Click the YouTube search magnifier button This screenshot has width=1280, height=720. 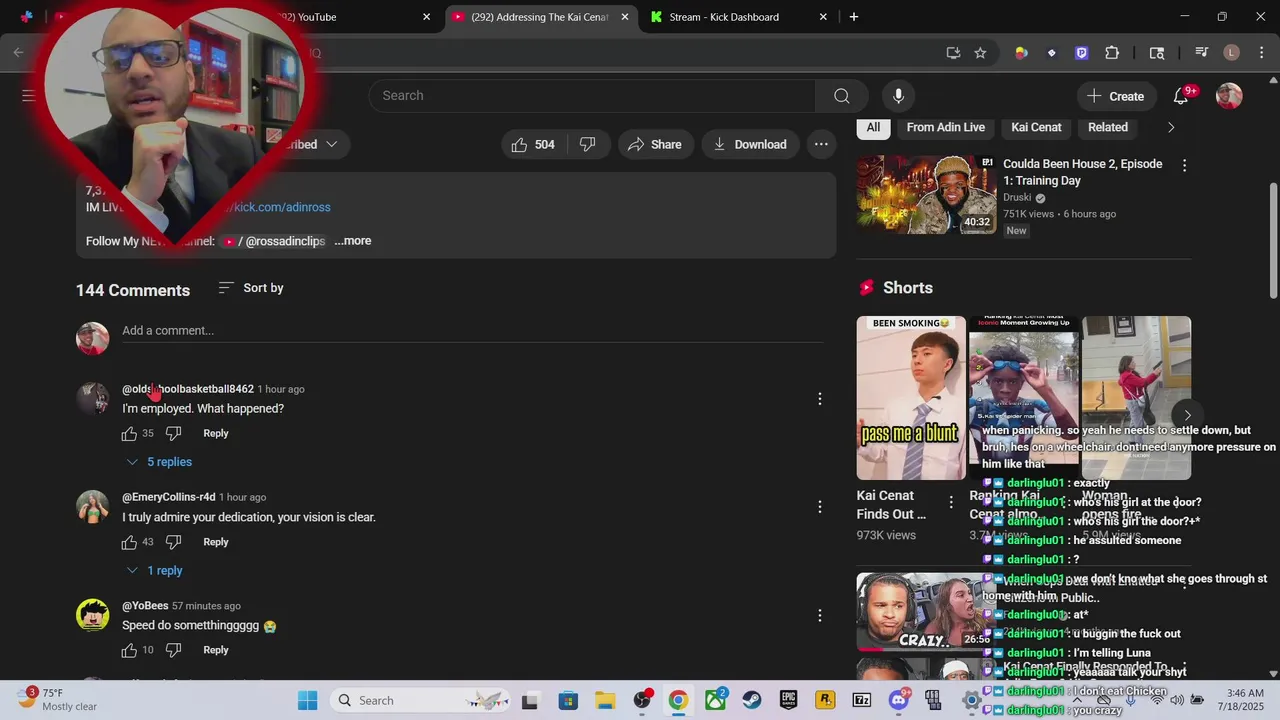[x=842, y=96]
